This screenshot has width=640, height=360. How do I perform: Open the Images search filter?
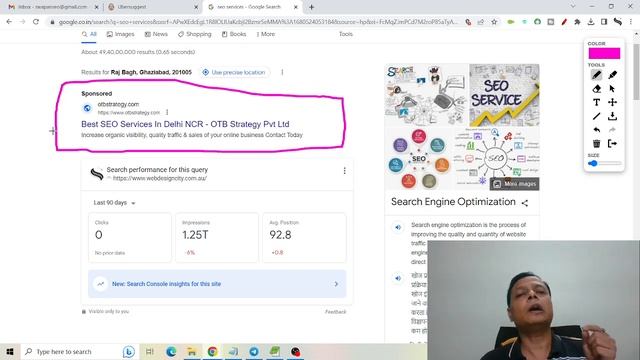coord(120,34)
